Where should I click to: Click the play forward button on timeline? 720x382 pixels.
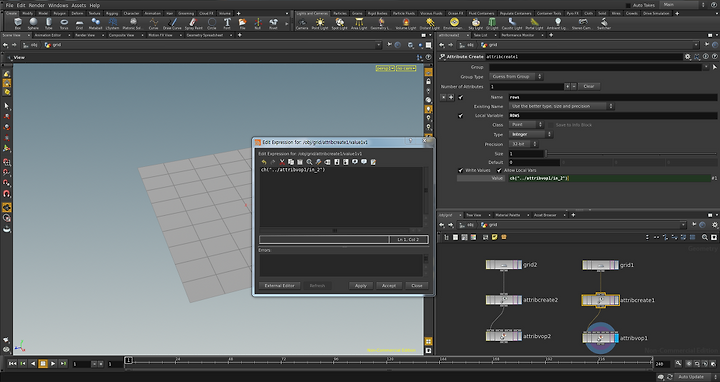pos(53,364)
